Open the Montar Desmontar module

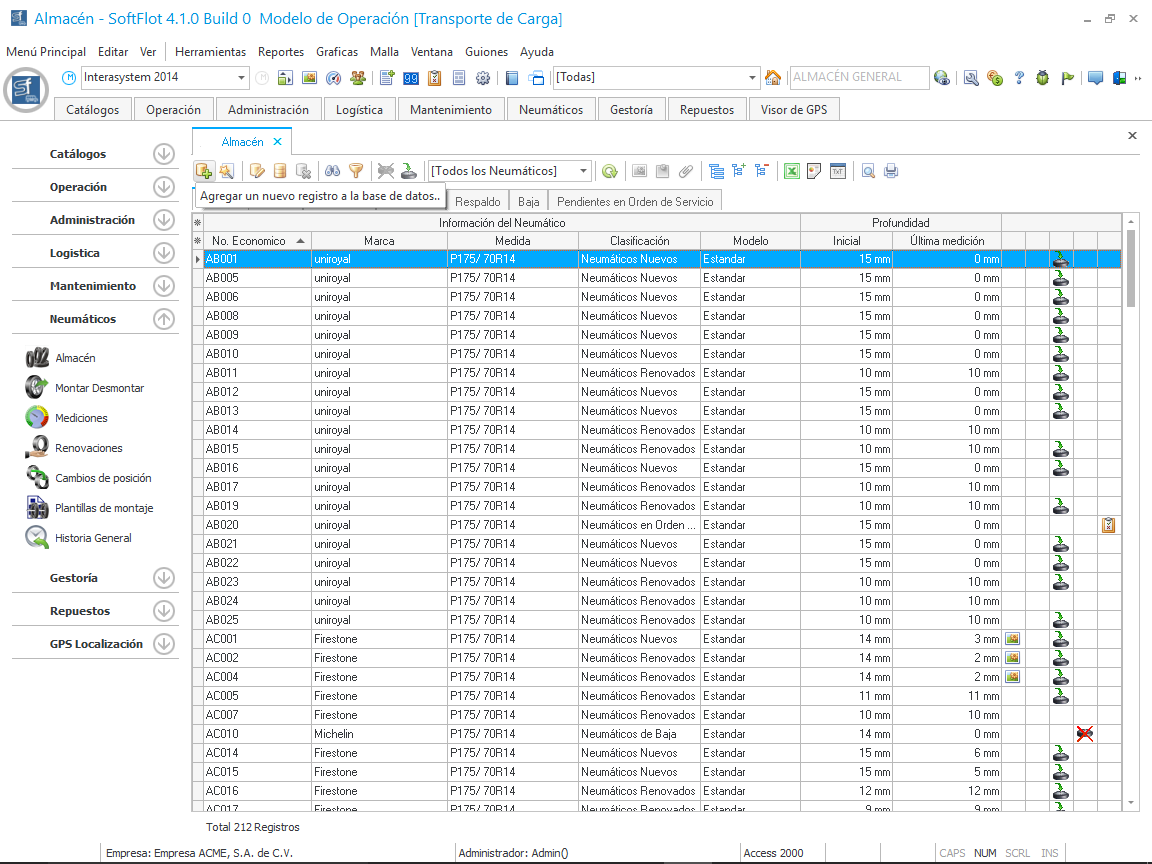(99, 388)
